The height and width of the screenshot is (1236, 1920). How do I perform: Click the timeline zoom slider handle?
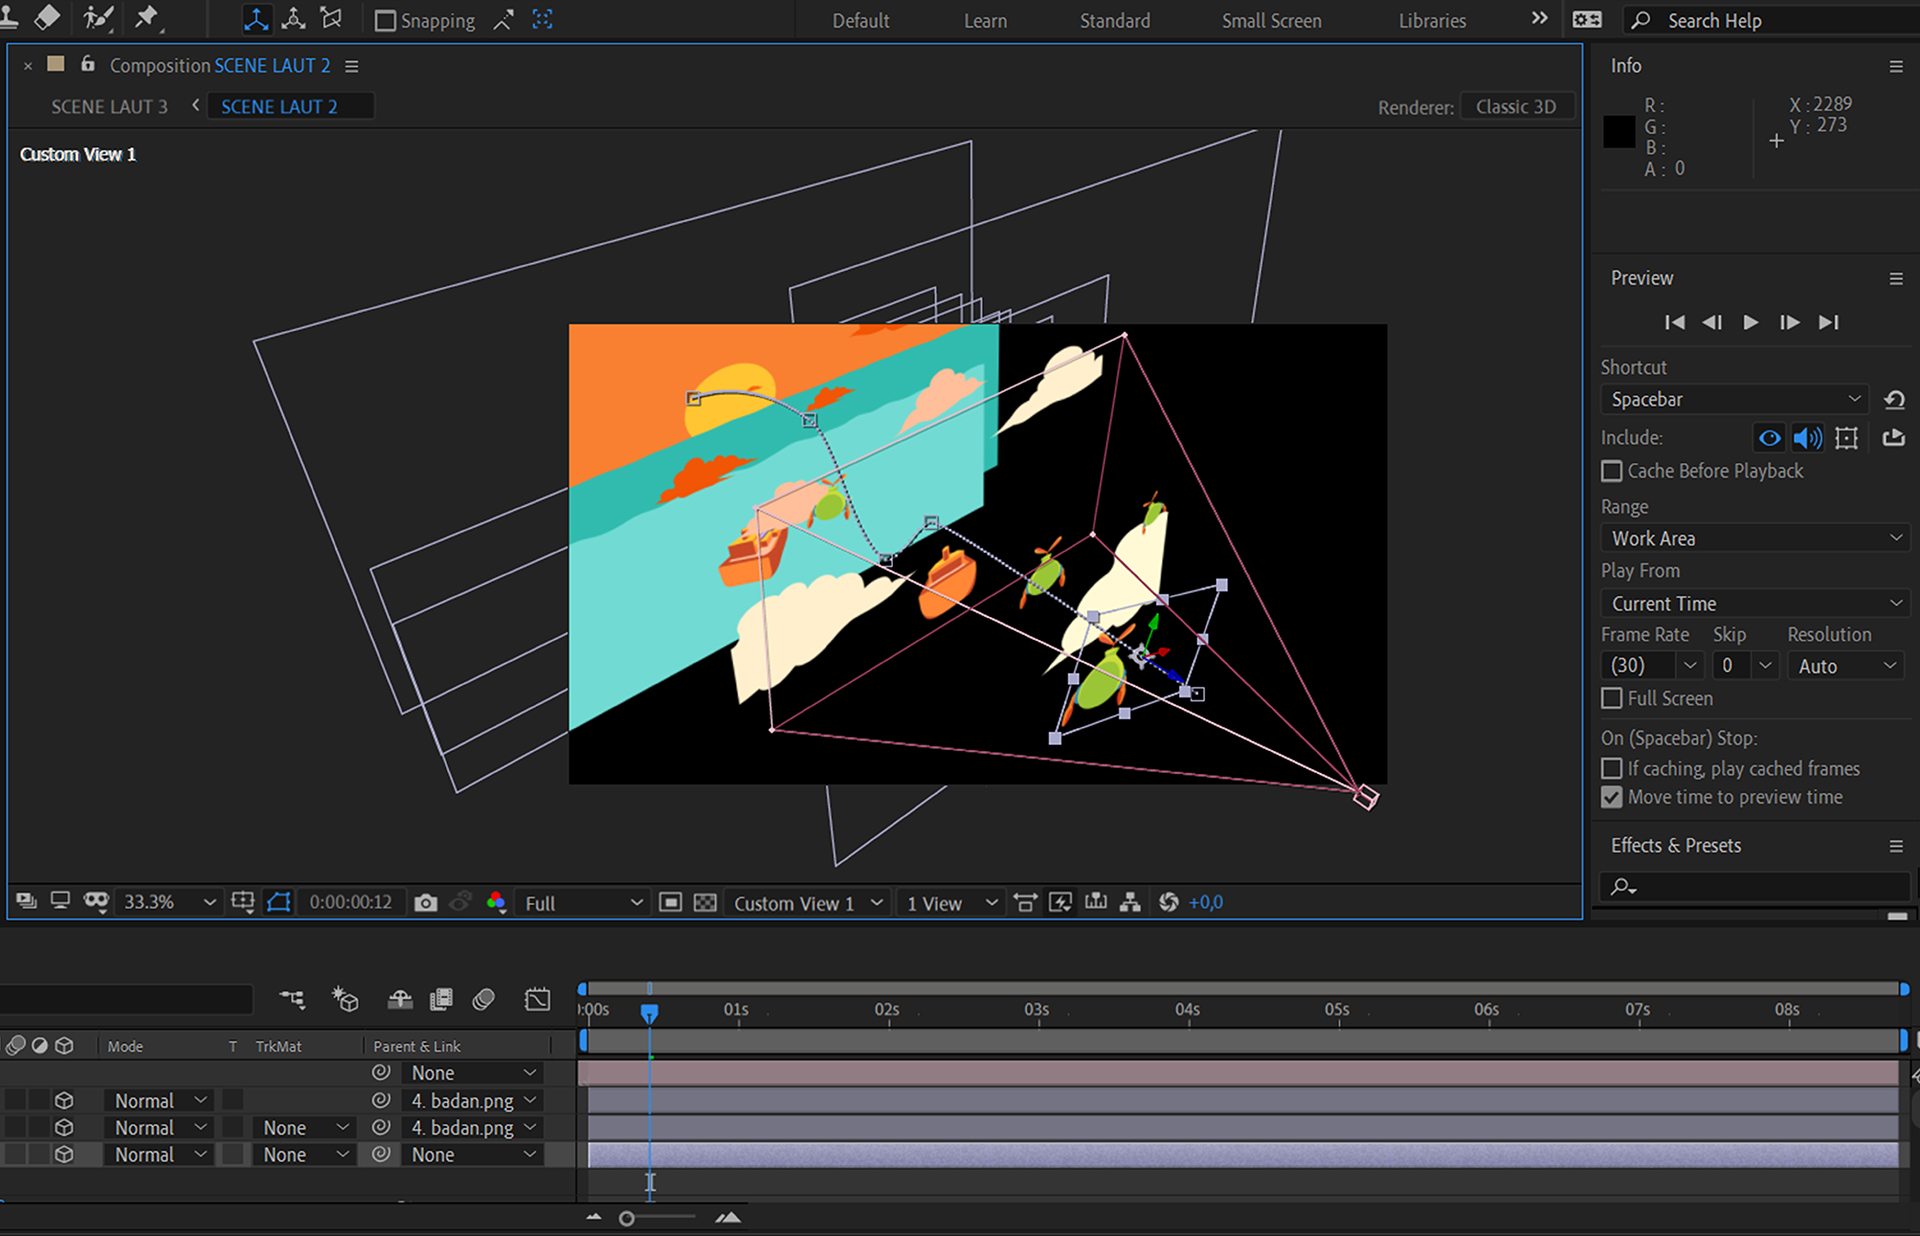(x=627, y=1218)
